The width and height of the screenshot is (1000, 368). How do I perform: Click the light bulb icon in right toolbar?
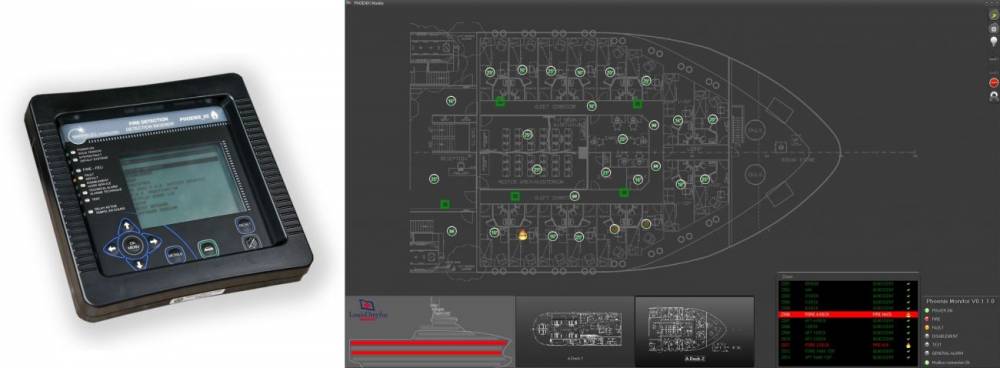[994, 41]
